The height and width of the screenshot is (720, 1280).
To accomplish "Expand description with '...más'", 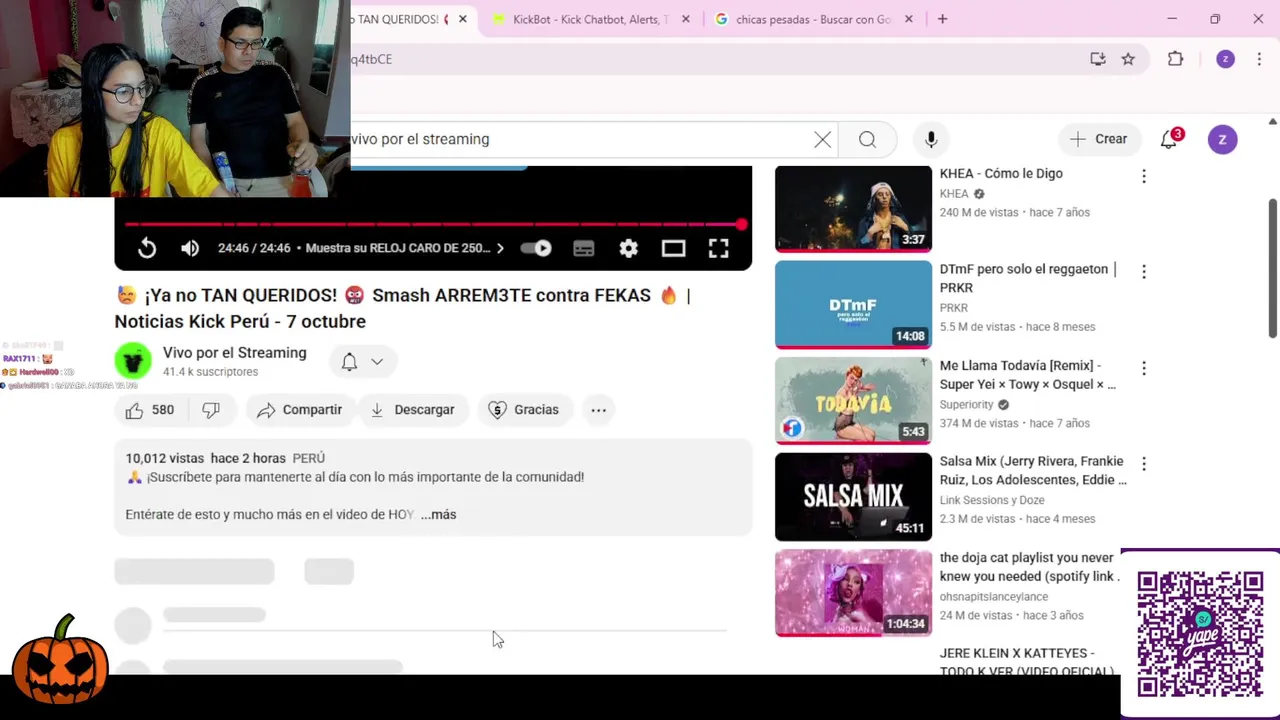I will (438, 514).
